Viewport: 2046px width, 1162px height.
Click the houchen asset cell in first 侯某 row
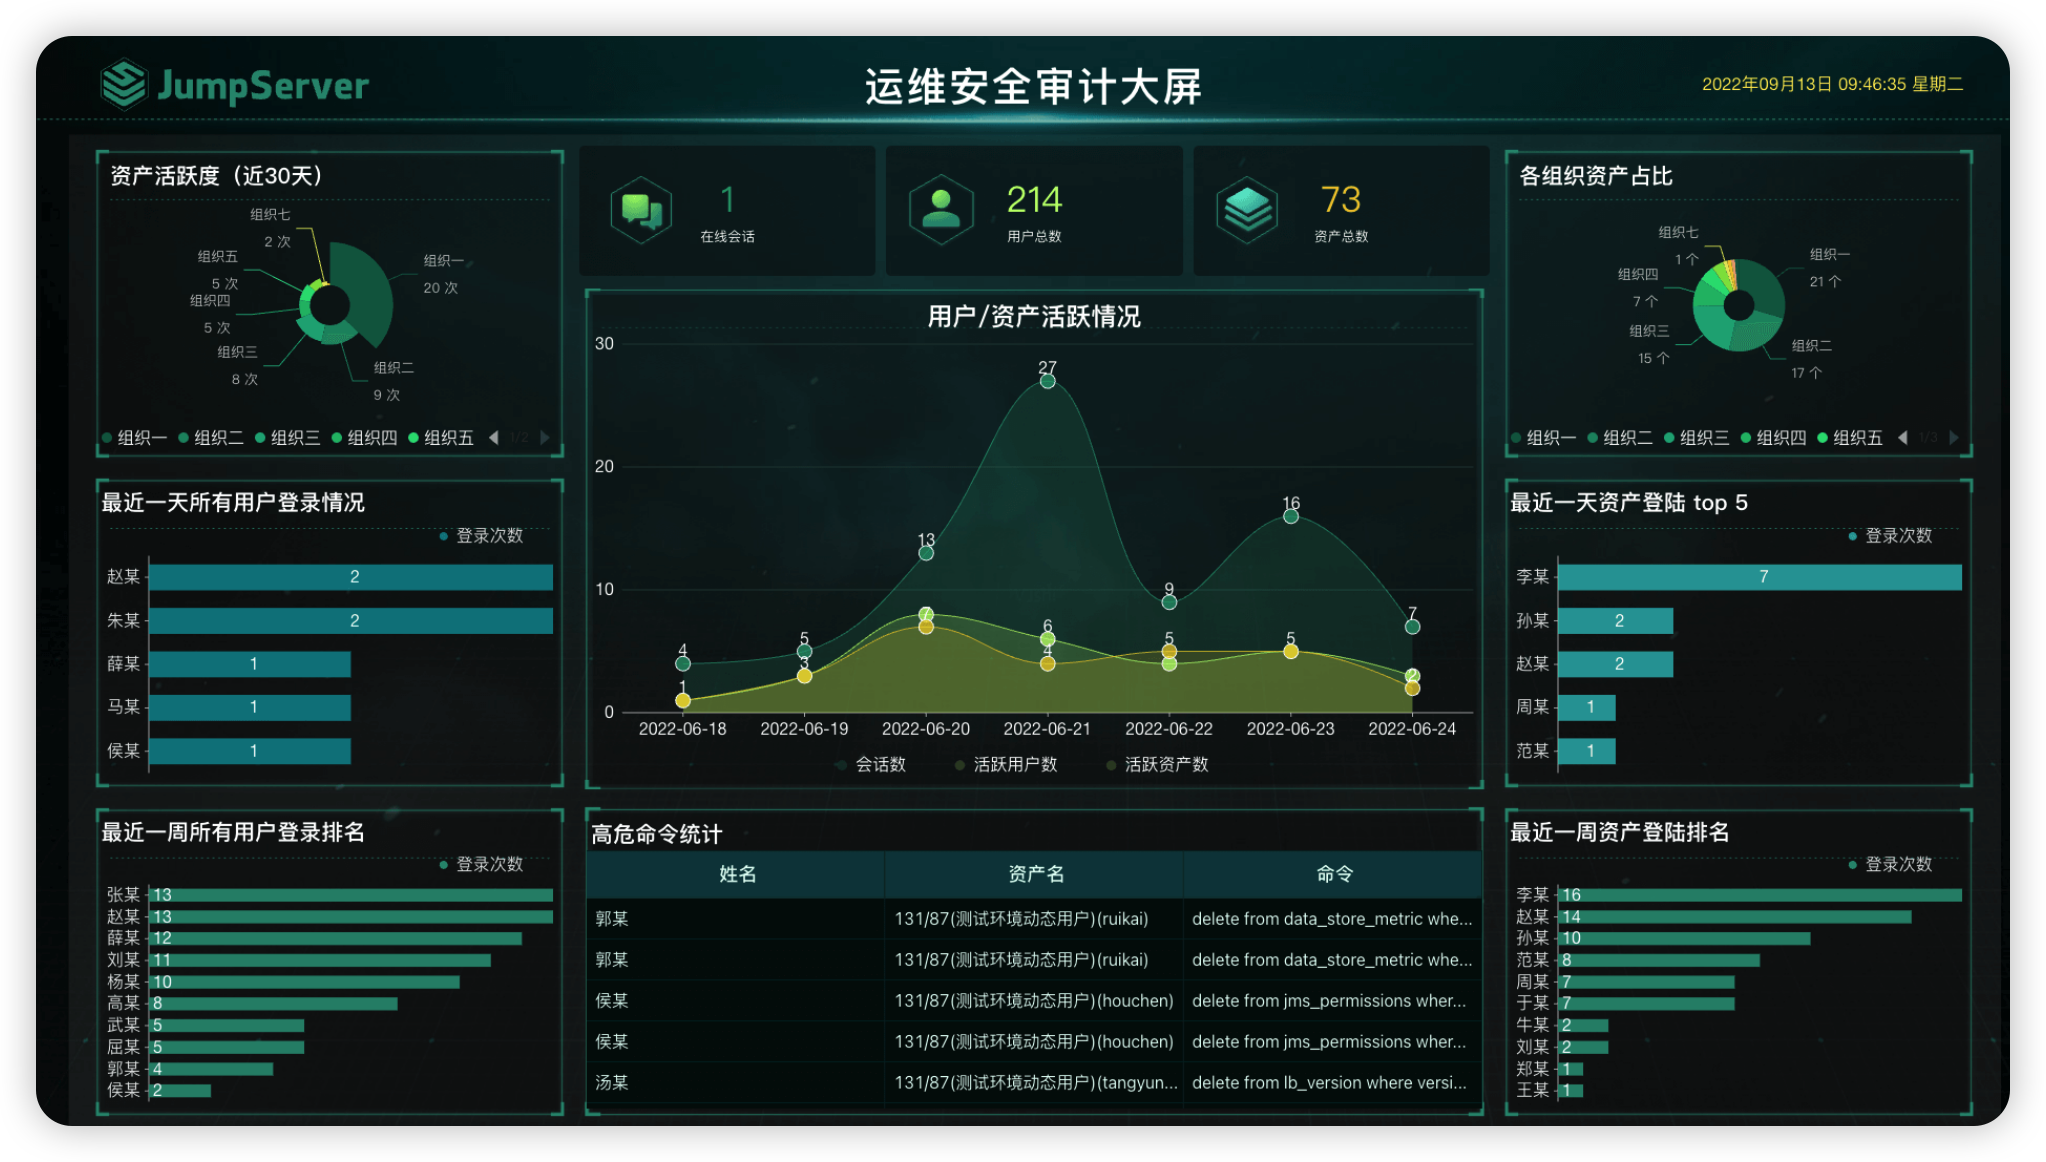[1033, 1001]
